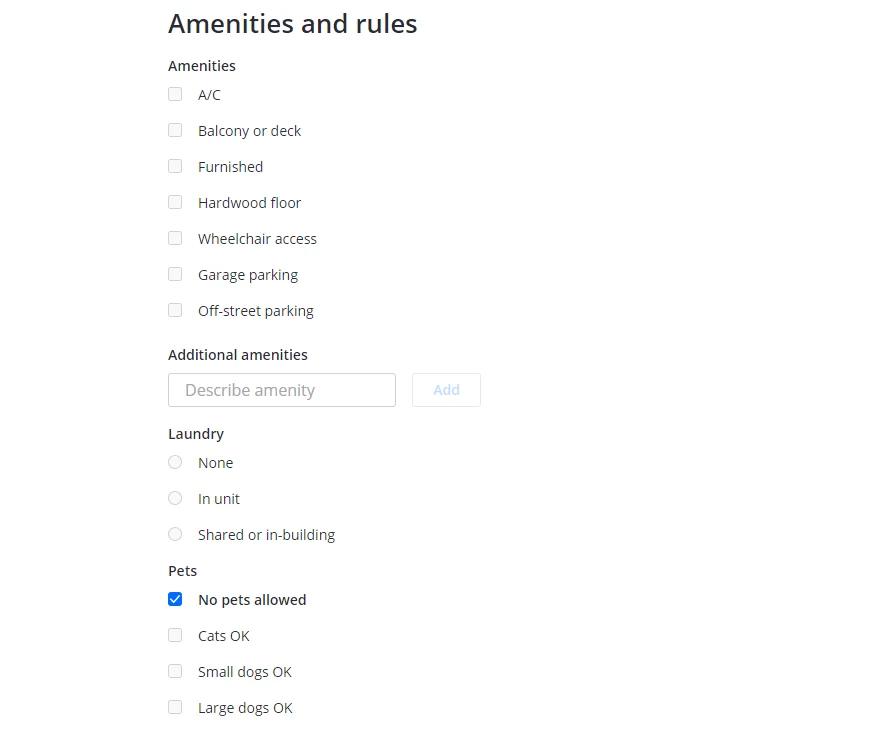
Task: Select Shared or in-building laundry
Action: pos(175,534)
